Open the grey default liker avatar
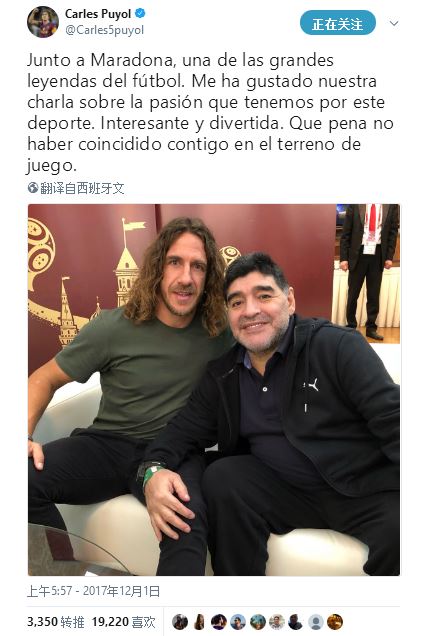The height and width of the screenshot is (636, 426). coord(315,622)
